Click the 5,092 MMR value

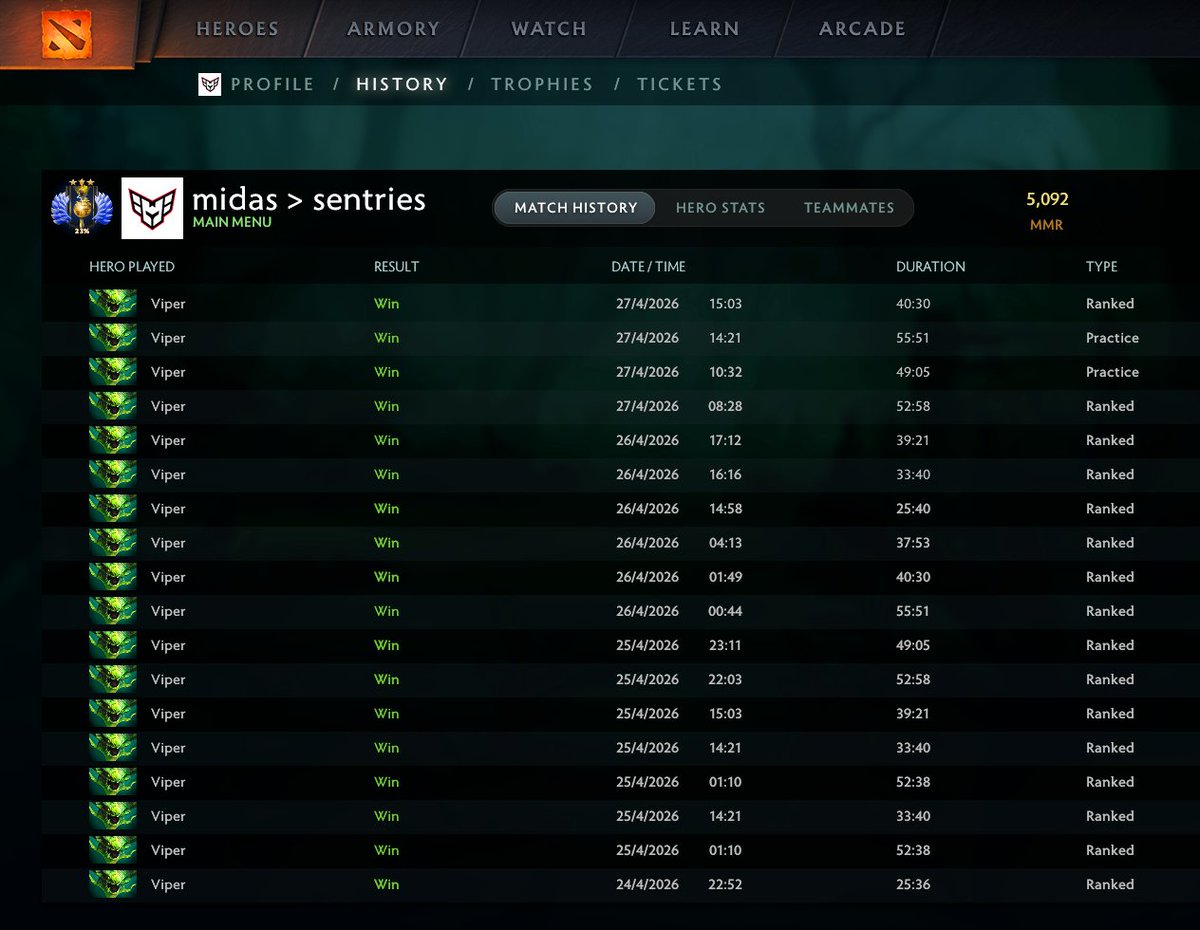click(x=1047, y=199)
